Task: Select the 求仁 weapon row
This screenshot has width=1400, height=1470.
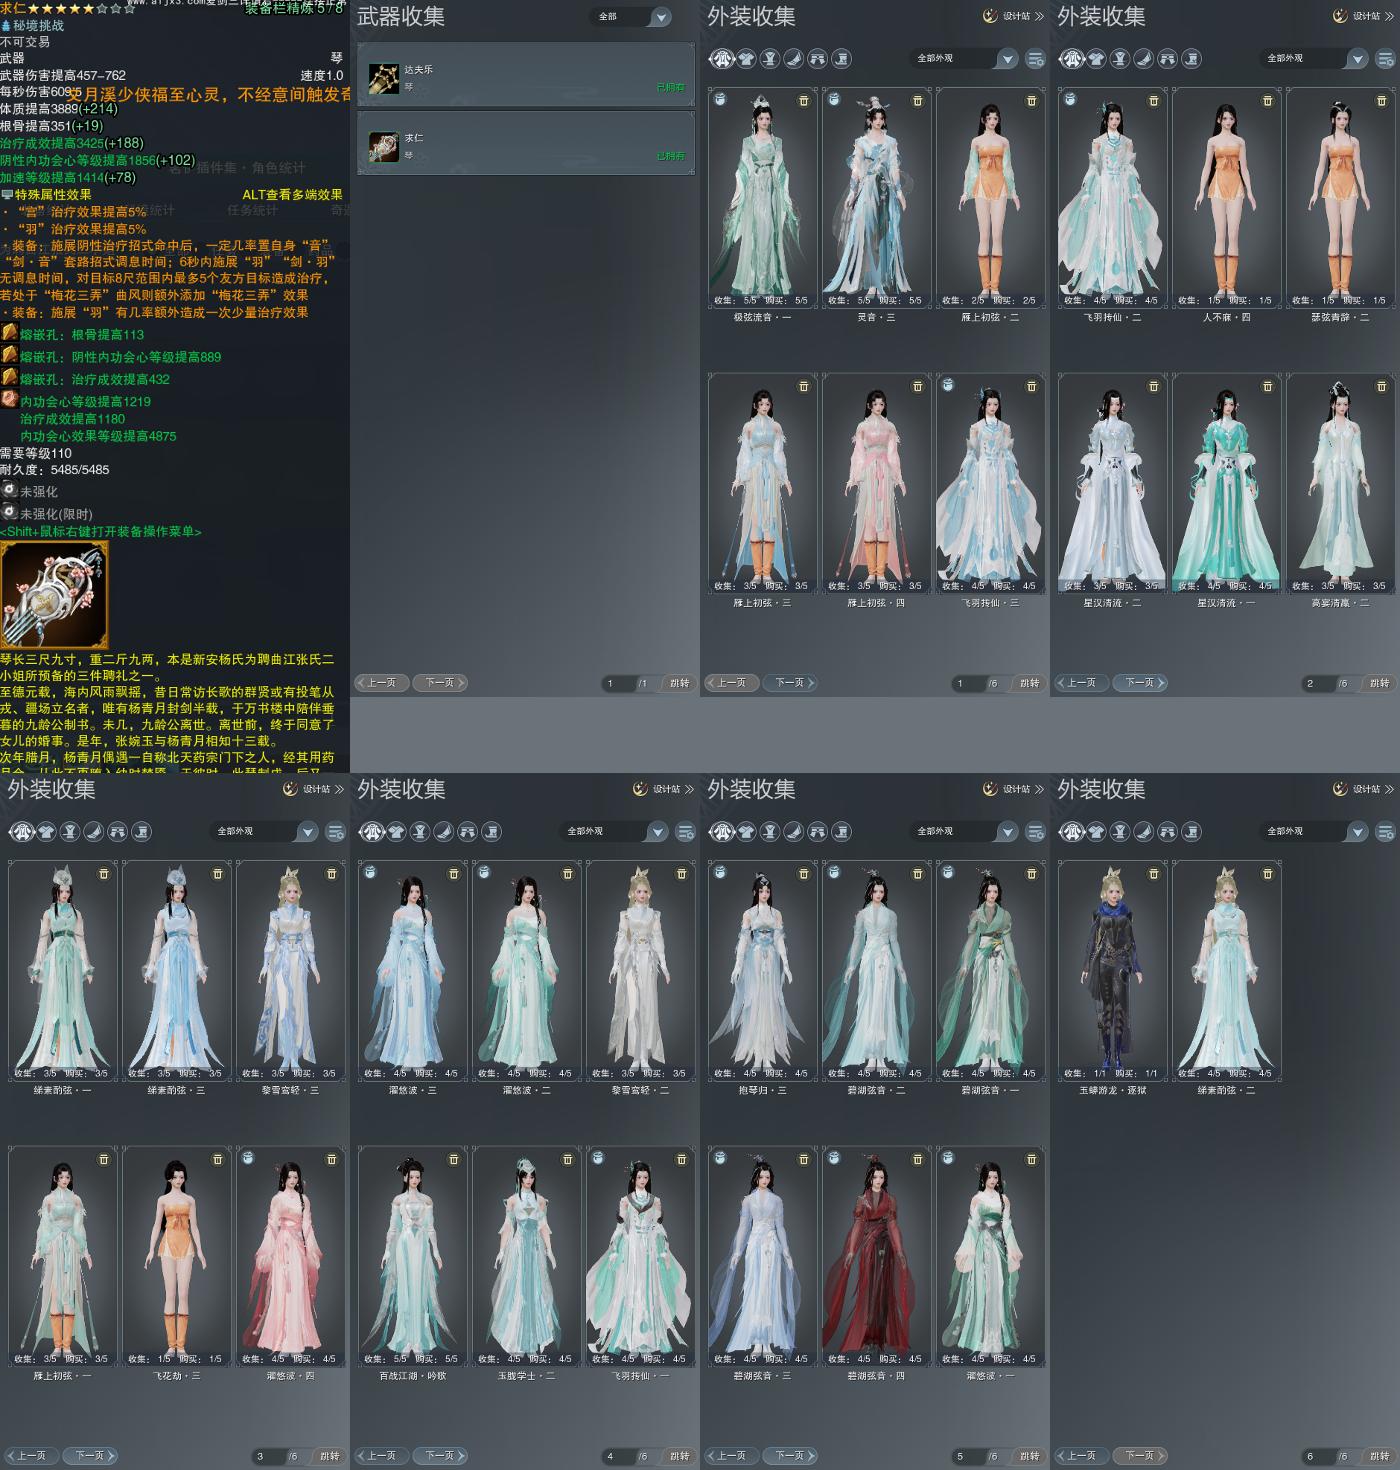Action: (x=526, y=143)
